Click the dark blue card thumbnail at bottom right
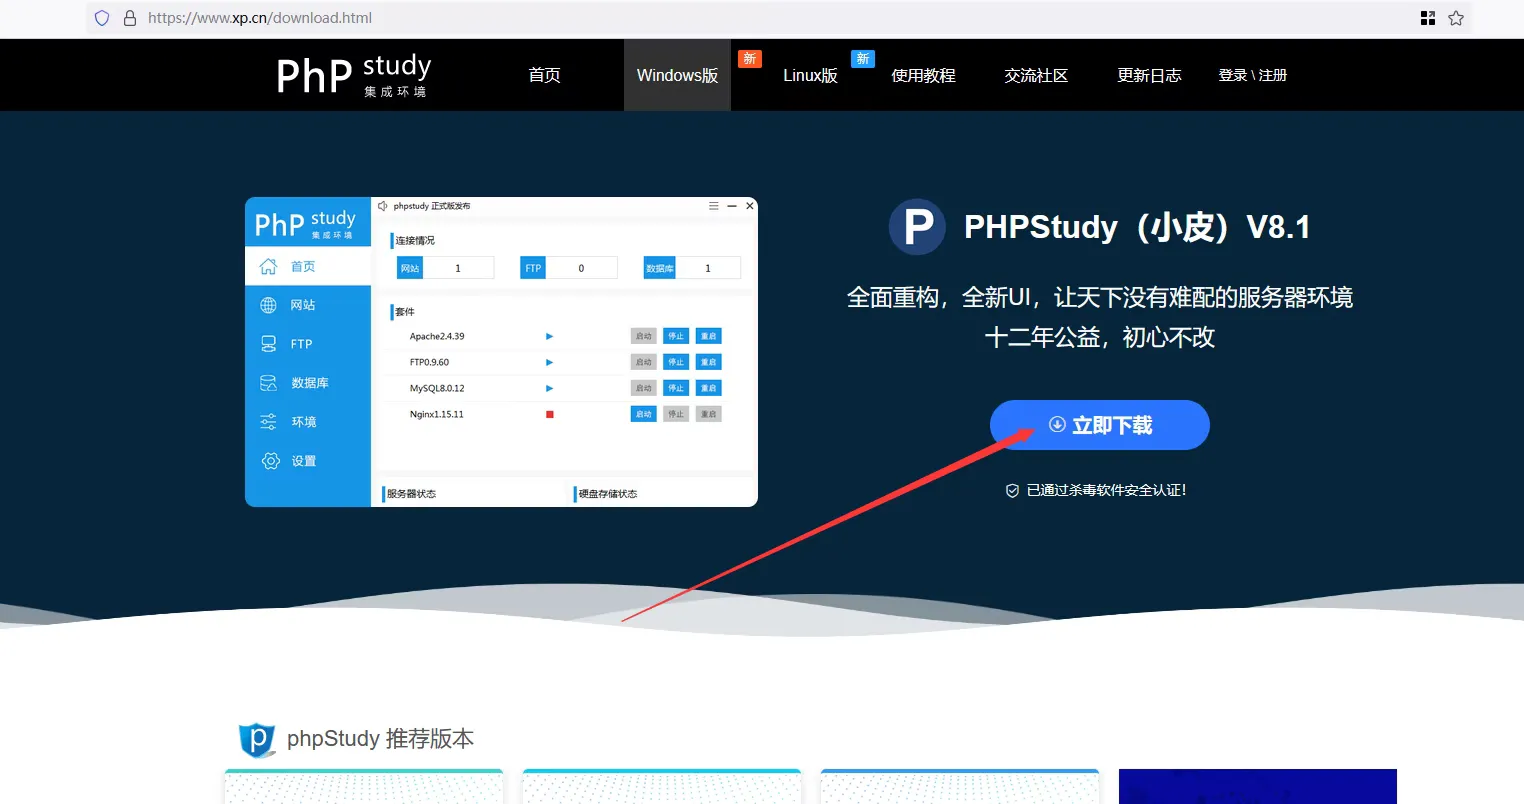This screenshot has width=1524, height=804. pyautogui.click(x=1257, y=786)
